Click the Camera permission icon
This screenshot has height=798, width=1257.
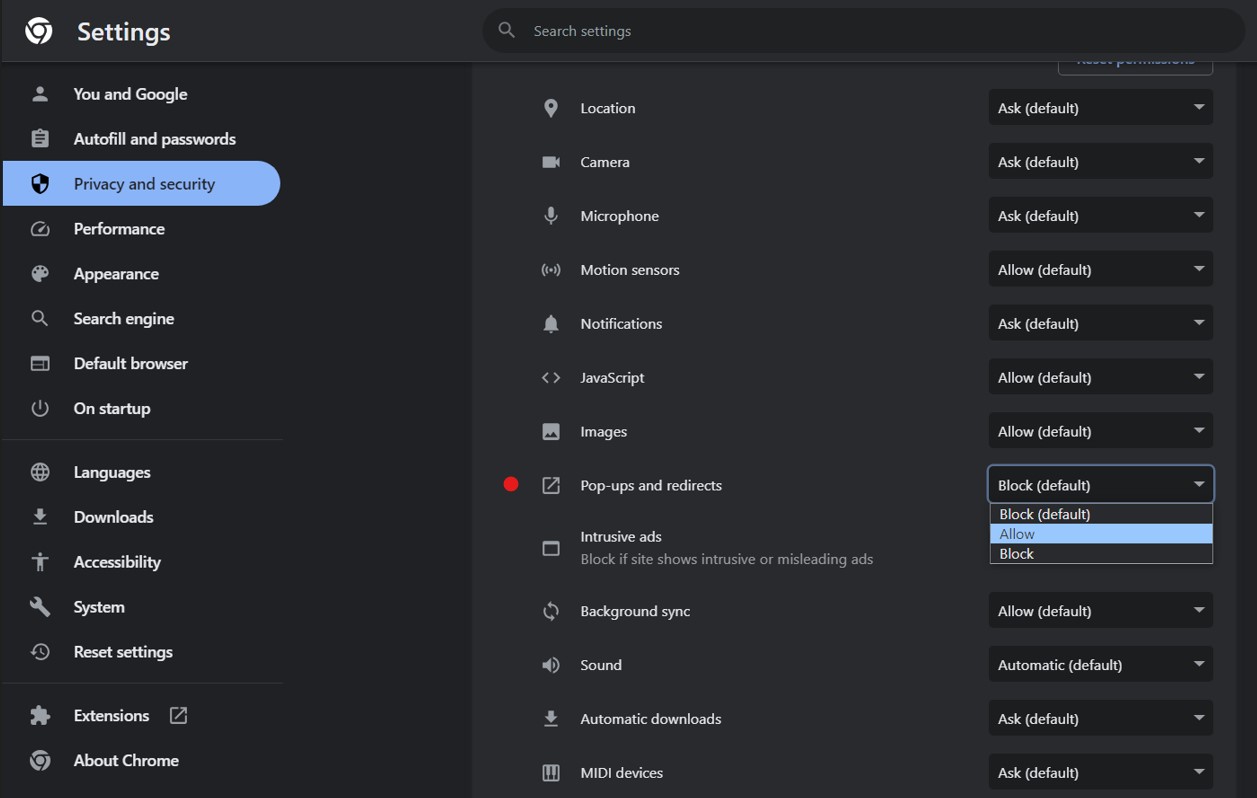[551, 162]
